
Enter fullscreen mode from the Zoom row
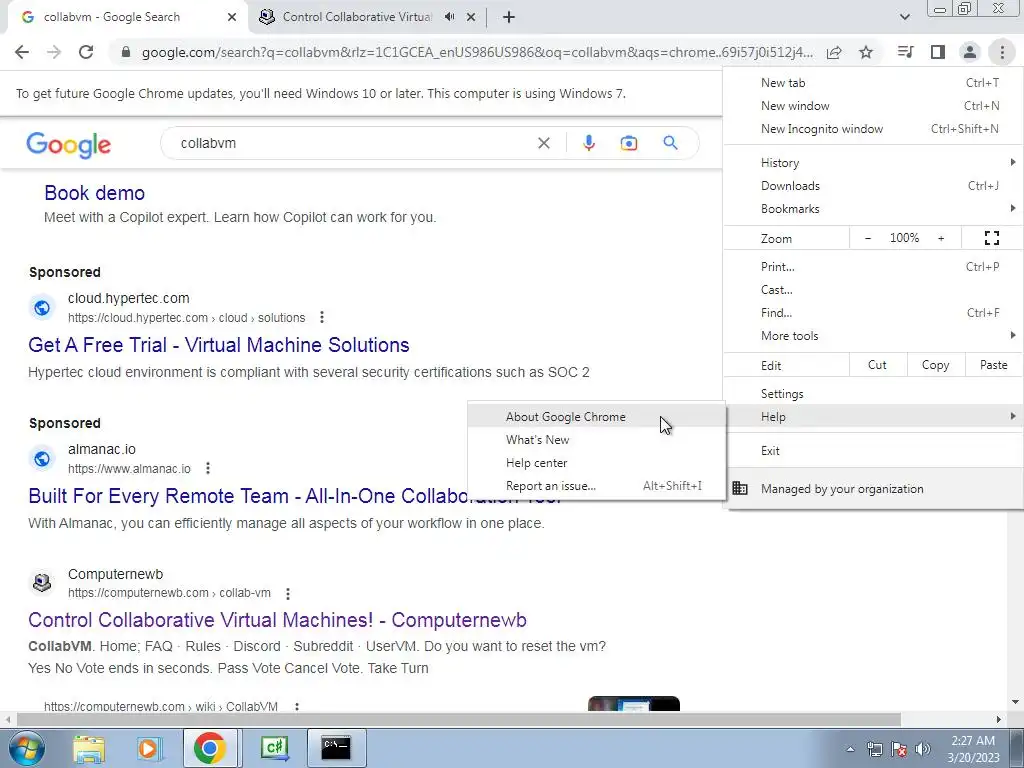[991, 238]
